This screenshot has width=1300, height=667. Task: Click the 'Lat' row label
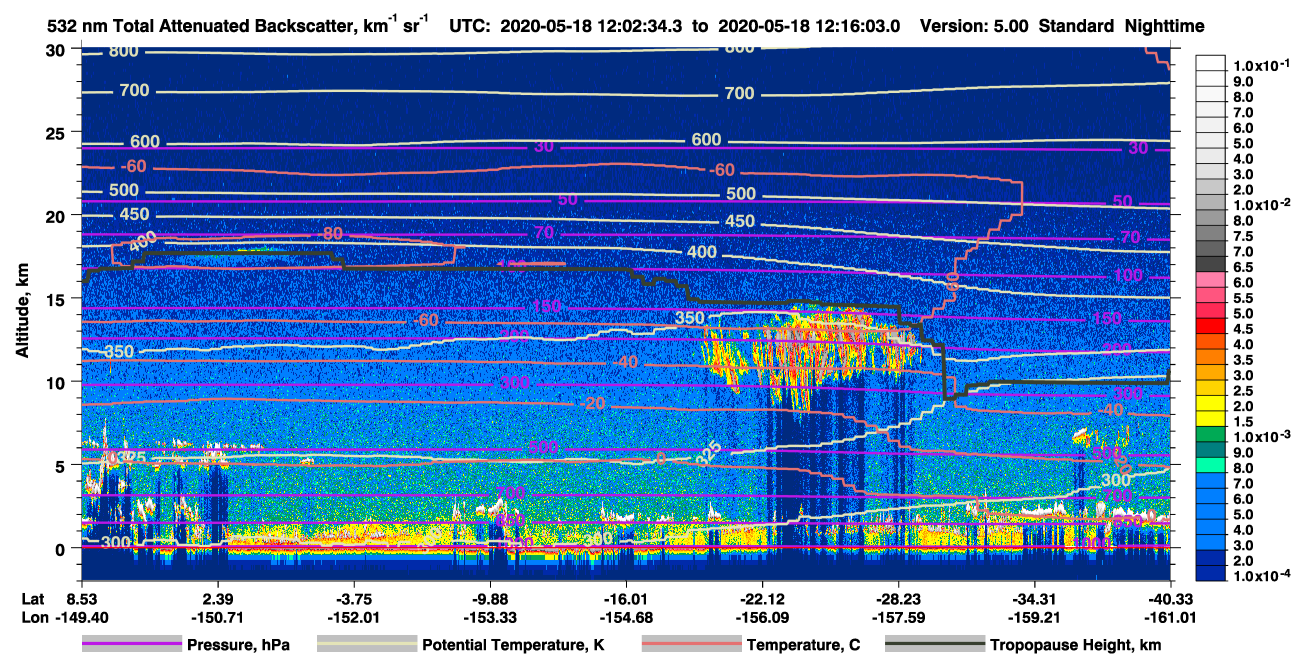(32, 599)
